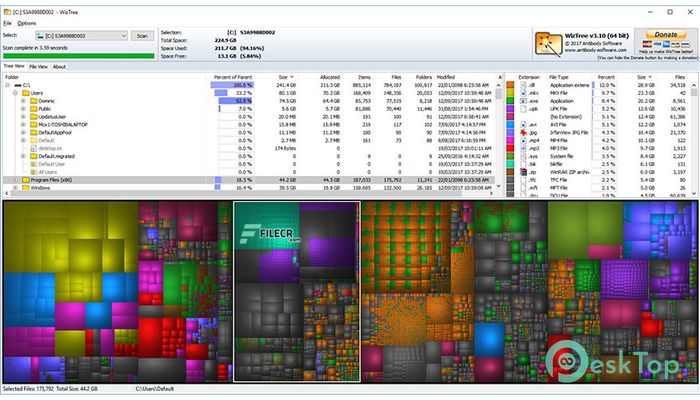Click the Program Files (x86) folder icon

pos(25,180)
